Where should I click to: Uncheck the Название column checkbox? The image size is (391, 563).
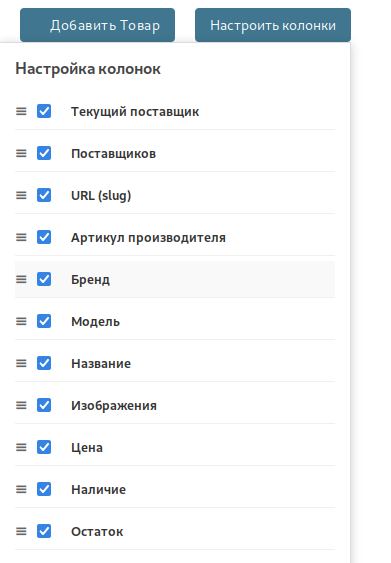coord(44,363)
